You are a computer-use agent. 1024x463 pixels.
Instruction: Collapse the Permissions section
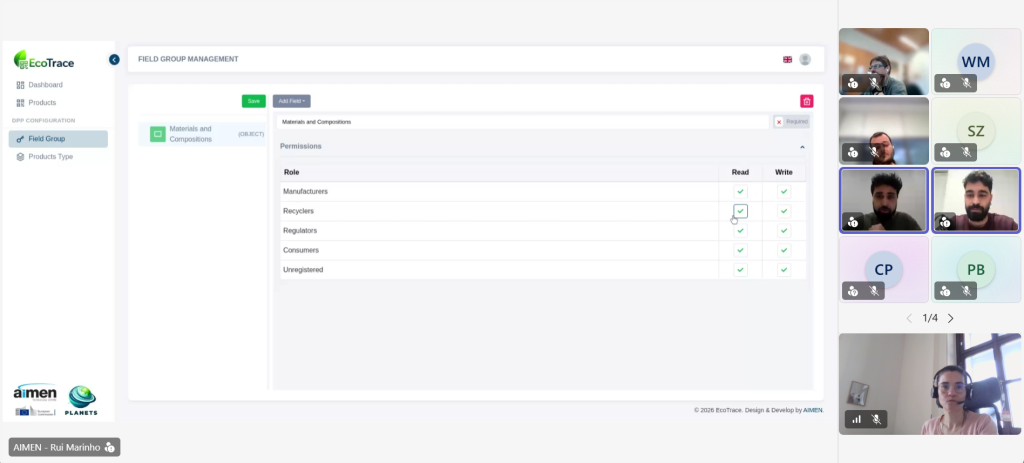803,147
